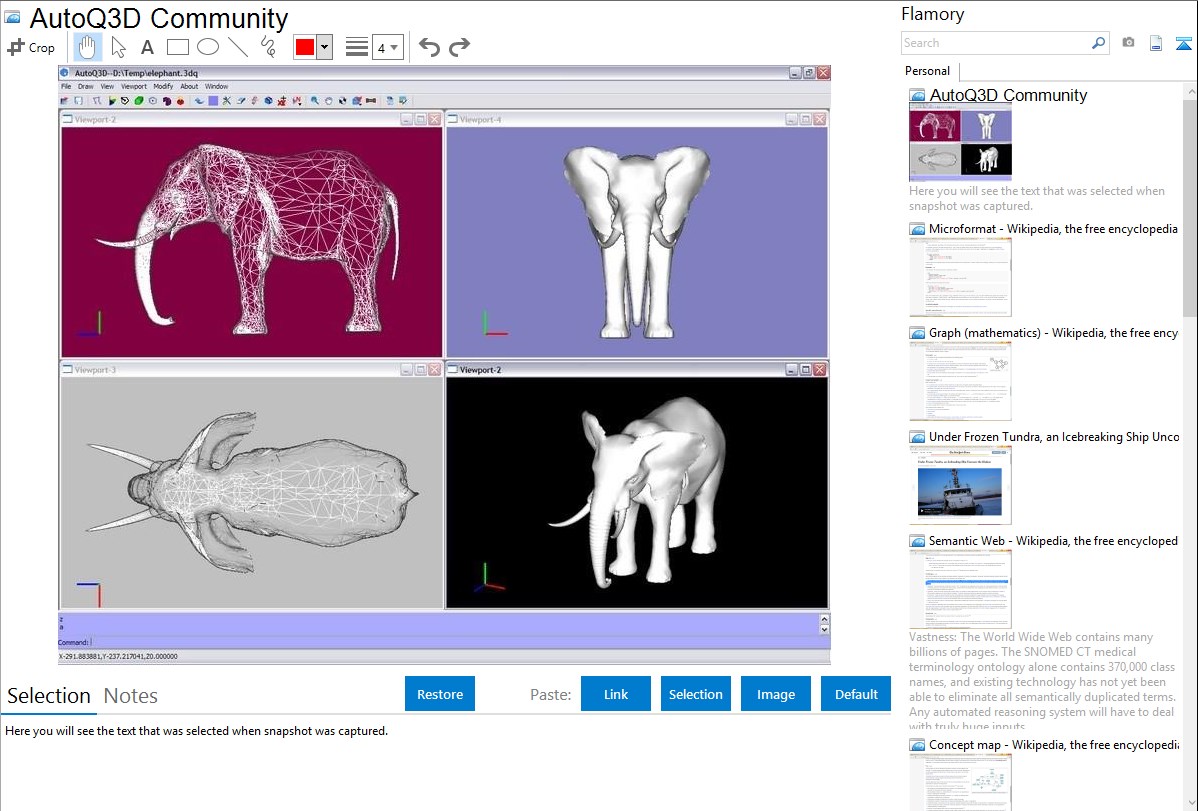
Task: Click the camera capture icon
Action: pos(1128,43)
